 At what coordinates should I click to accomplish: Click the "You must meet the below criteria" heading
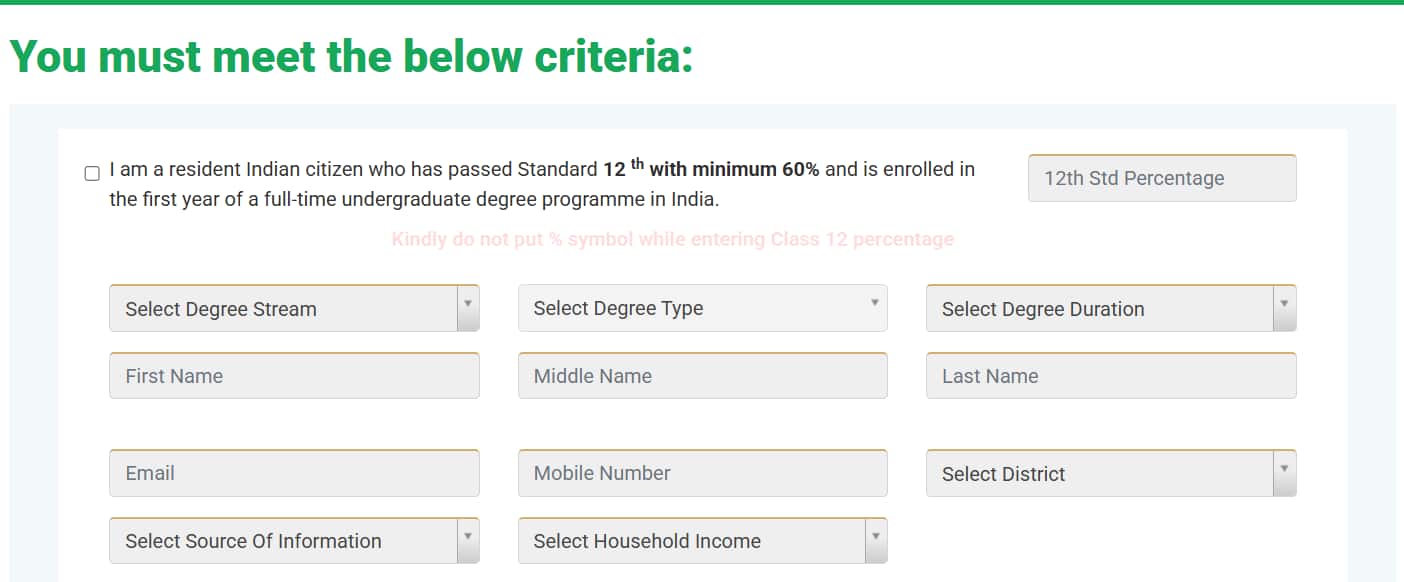pyautogui.click(x=351, y=56)
